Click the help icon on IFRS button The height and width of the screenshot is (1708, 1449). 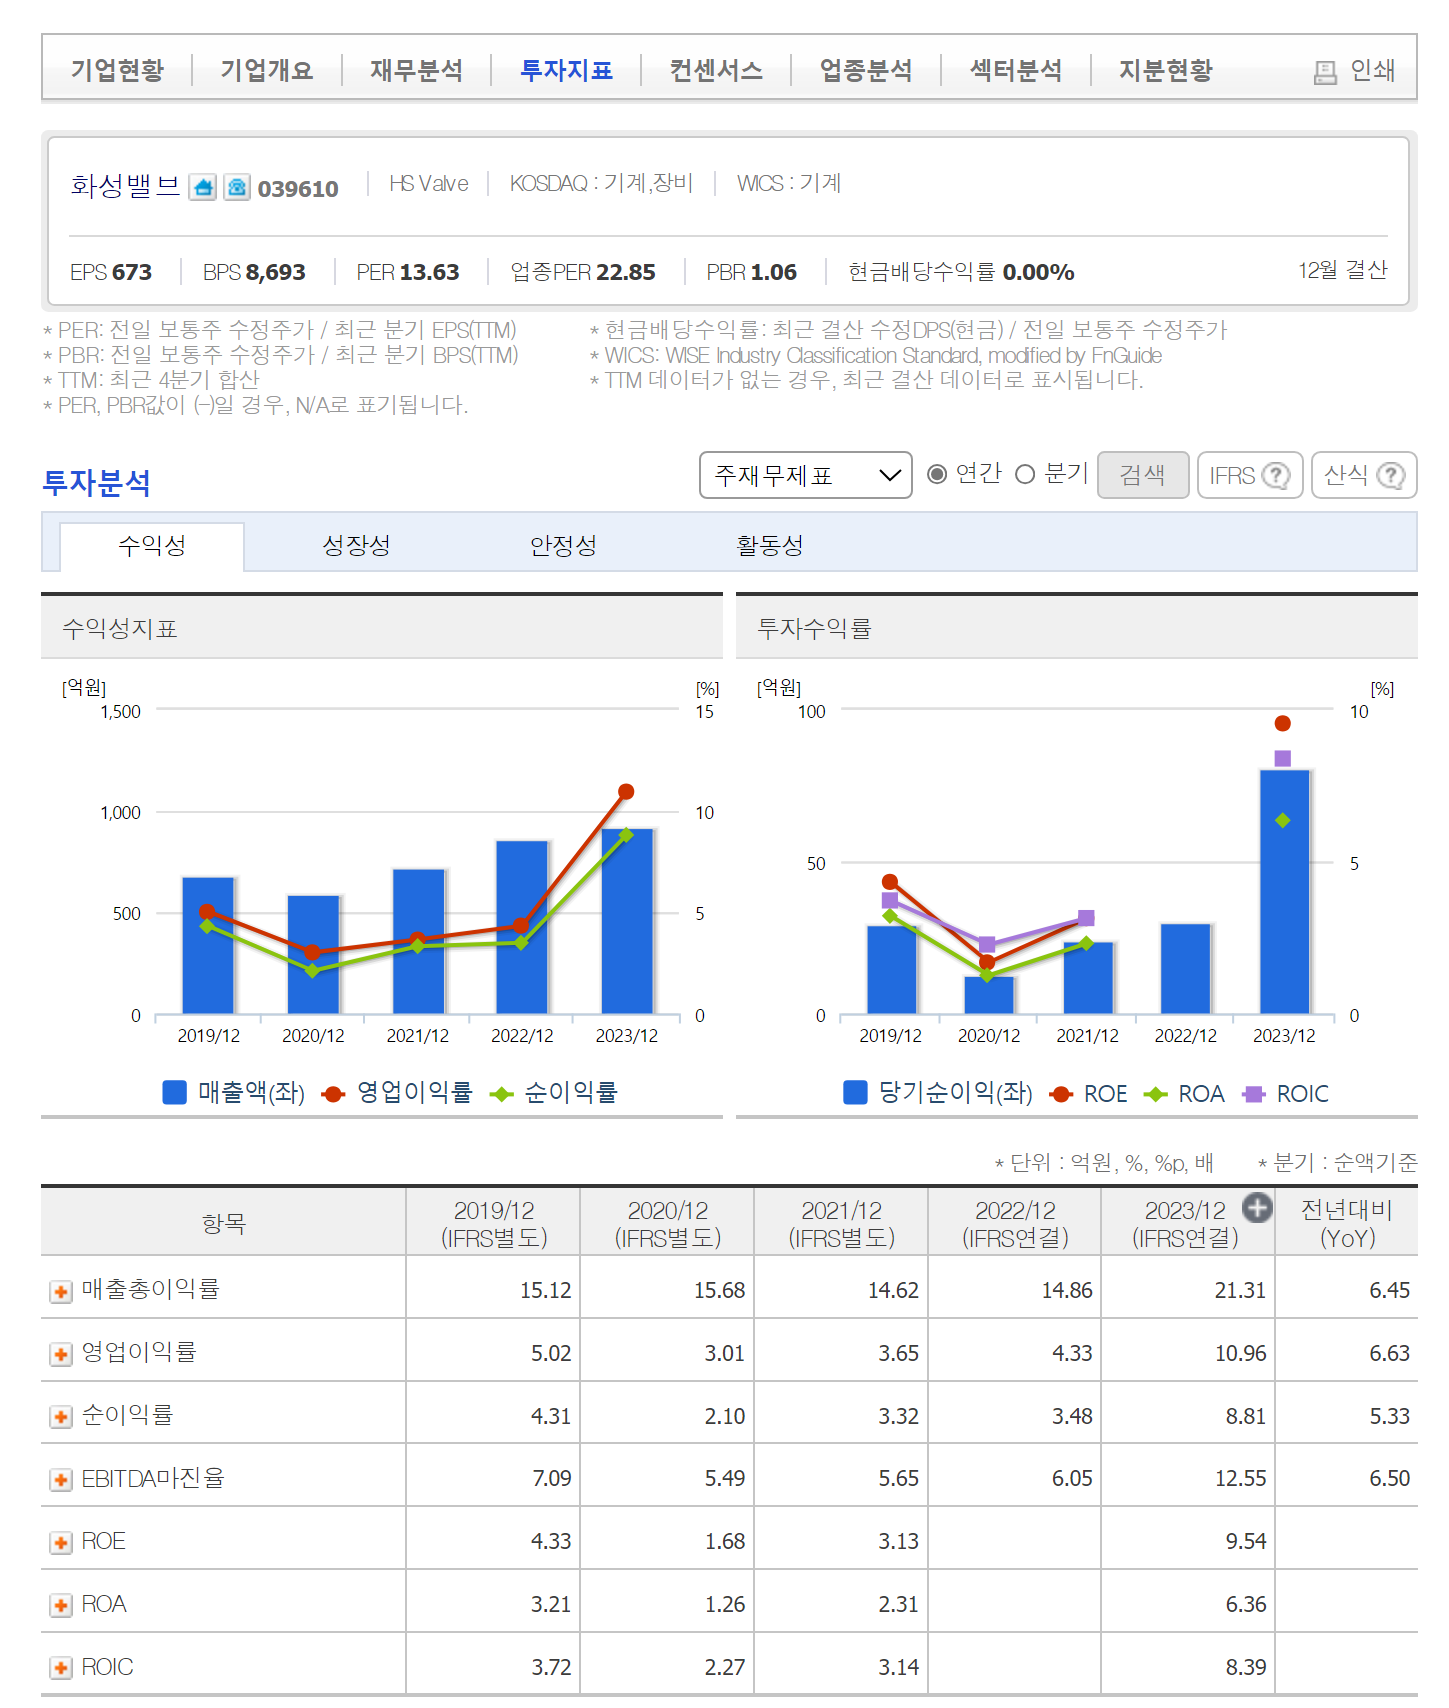1276,475
